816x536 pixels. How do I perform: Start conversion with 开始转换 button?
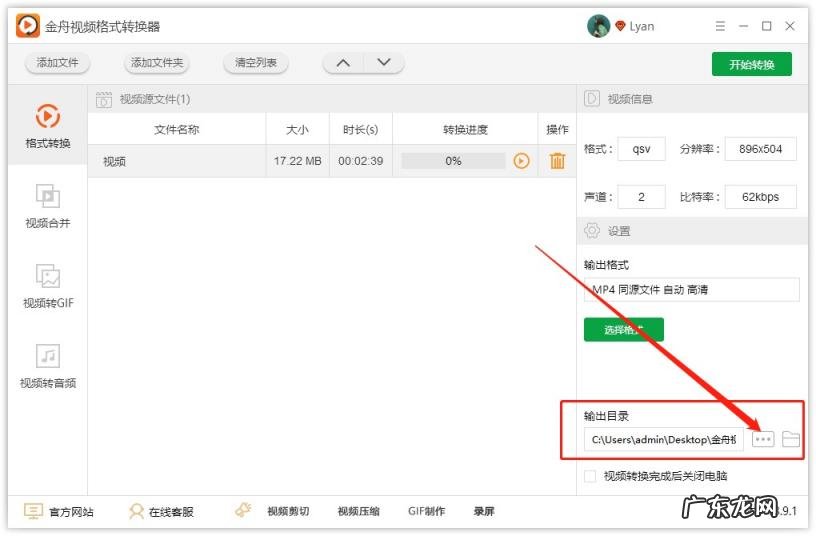751,64
